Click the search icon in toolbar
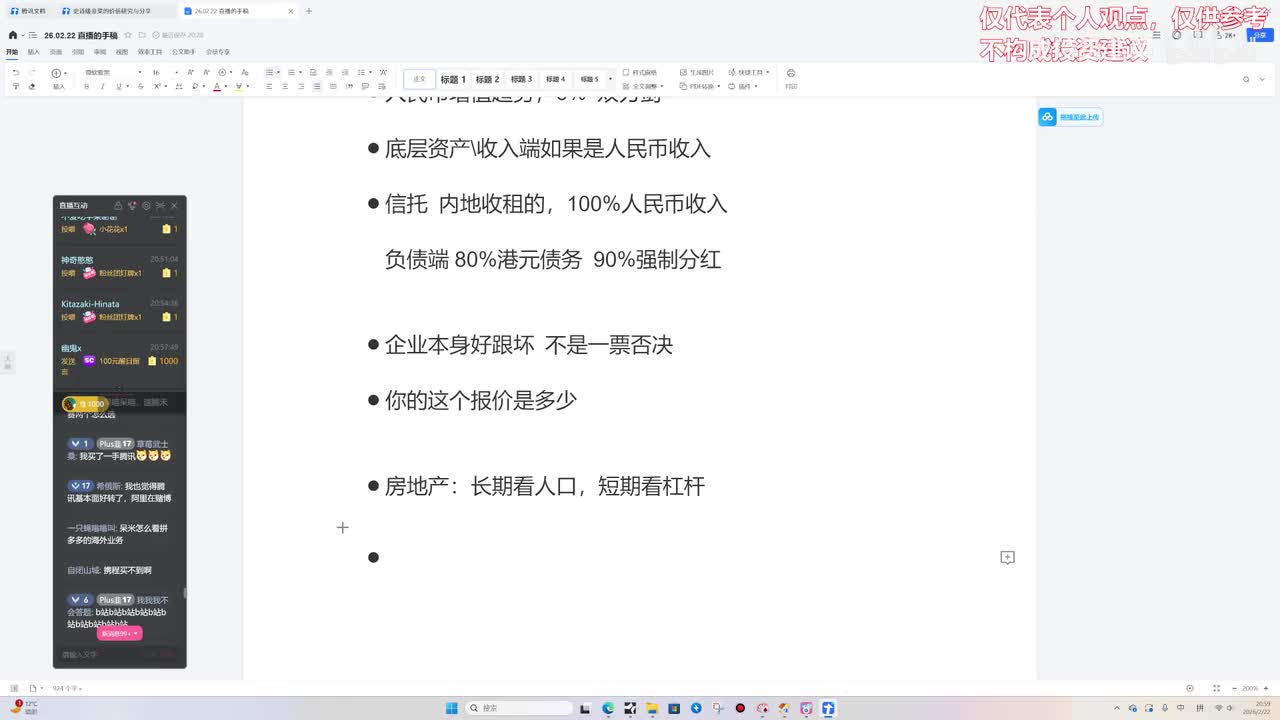 click(1246, 79)
